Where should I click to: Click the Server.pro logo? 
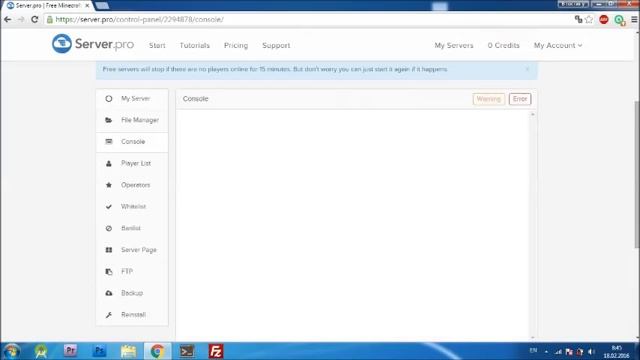(93, 44)
